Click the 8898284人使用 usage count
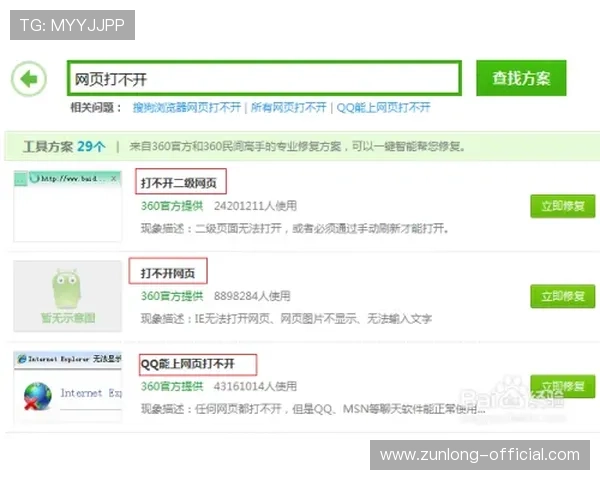Viewport: 600px width, 480px height. (252, 296)
